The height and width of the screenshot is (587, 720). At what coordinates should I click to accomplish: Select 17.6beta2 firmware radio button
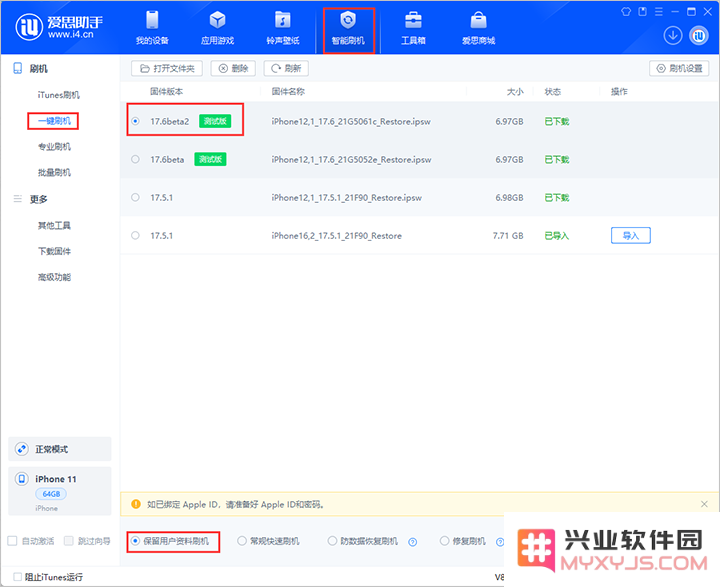click(x=135, y=121)
